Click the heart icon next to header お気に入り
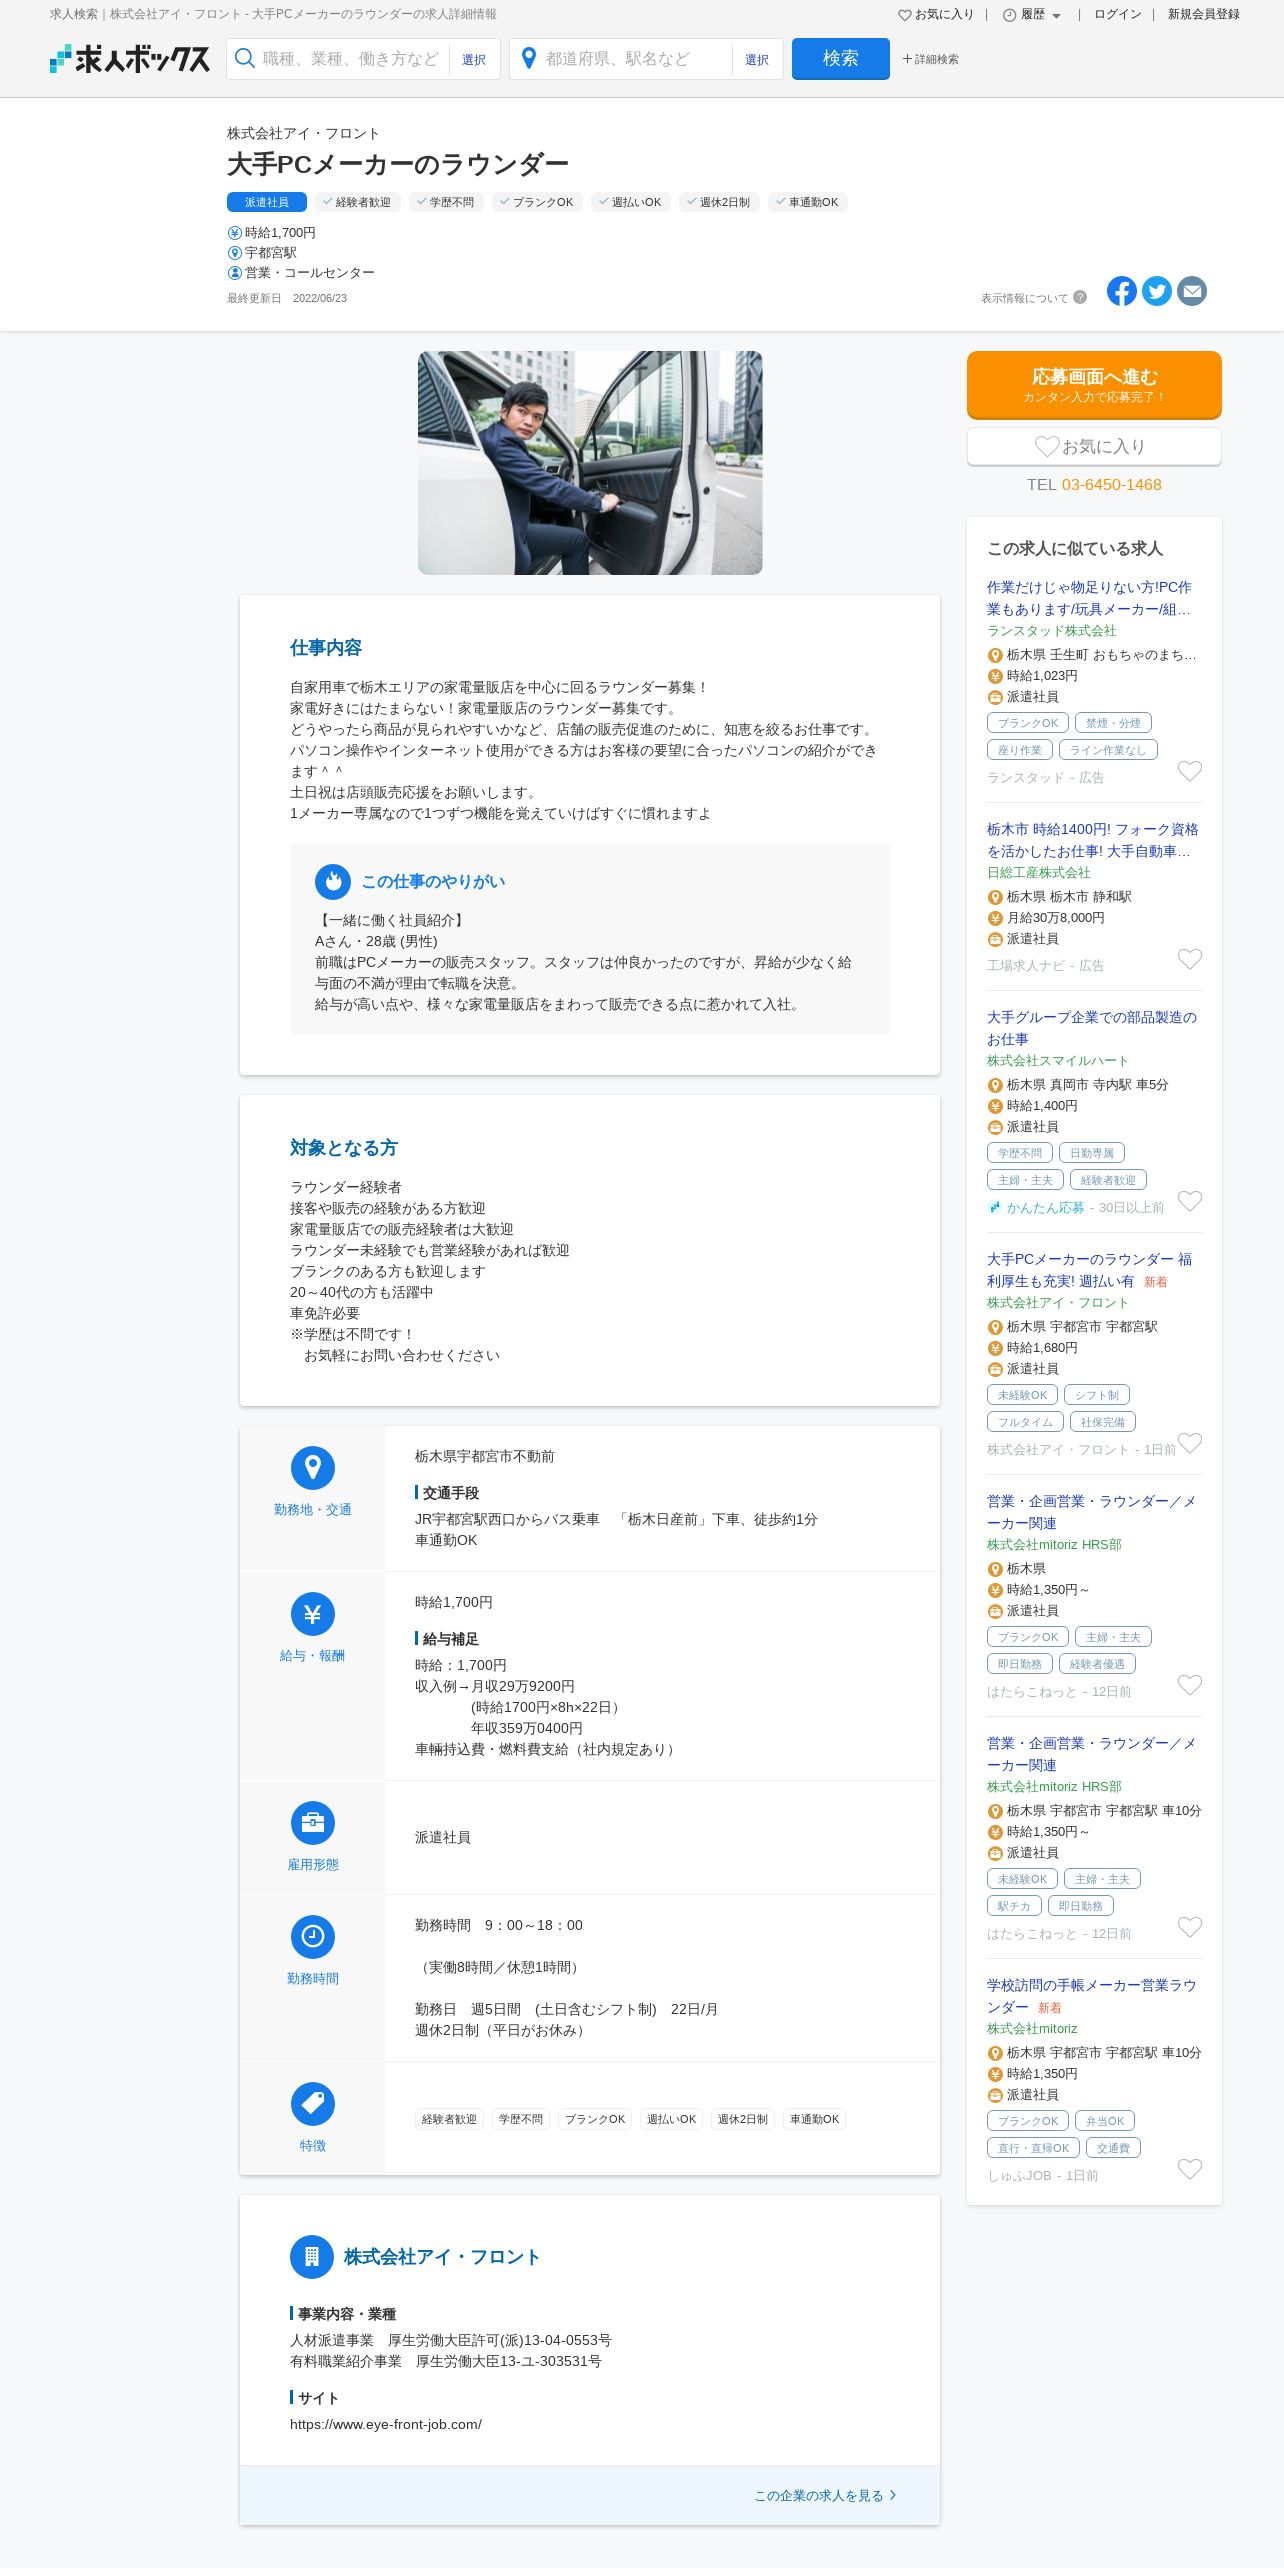The image size is (1284, 2568). click(905, 15)
